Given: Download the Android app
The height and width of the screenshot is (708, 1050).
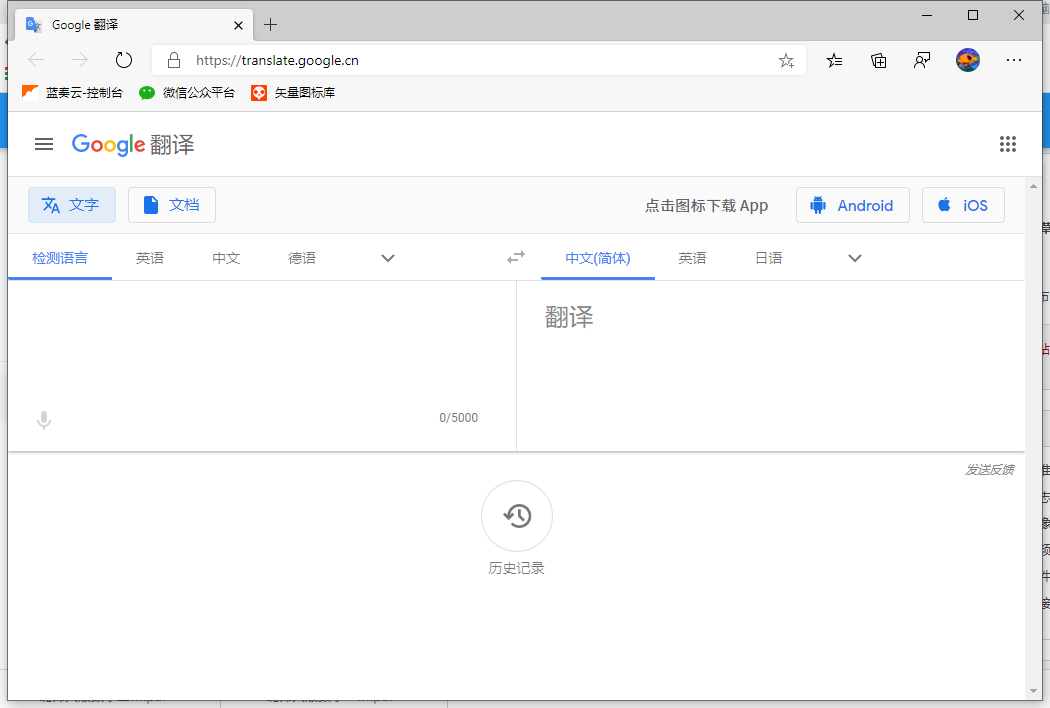Looking at the screenshot, I should (852, 205).
